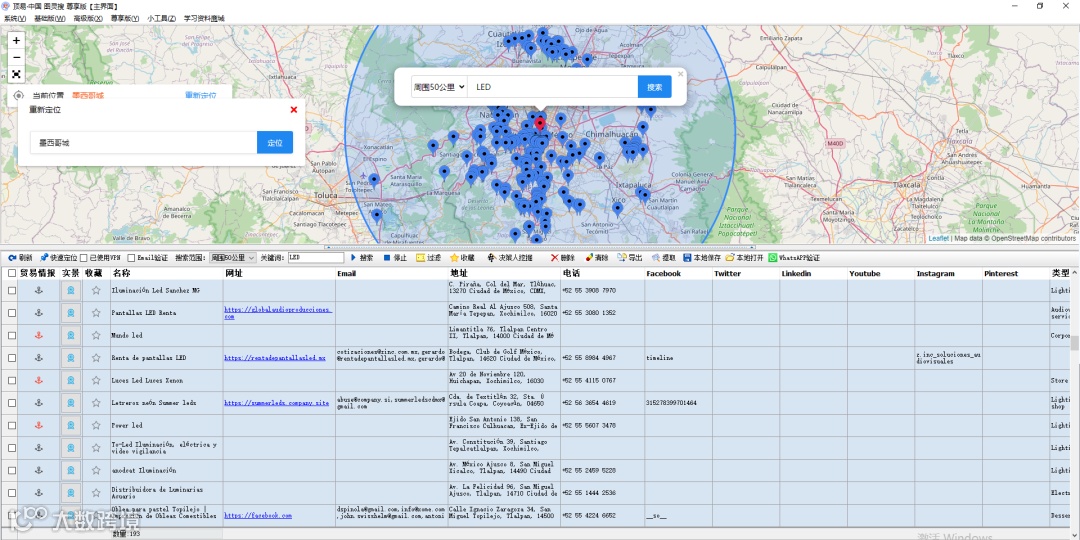Click the 过滤 filter toolbar icon
The height and width of the screenshot is (540, 1080).
coord(428,258)
